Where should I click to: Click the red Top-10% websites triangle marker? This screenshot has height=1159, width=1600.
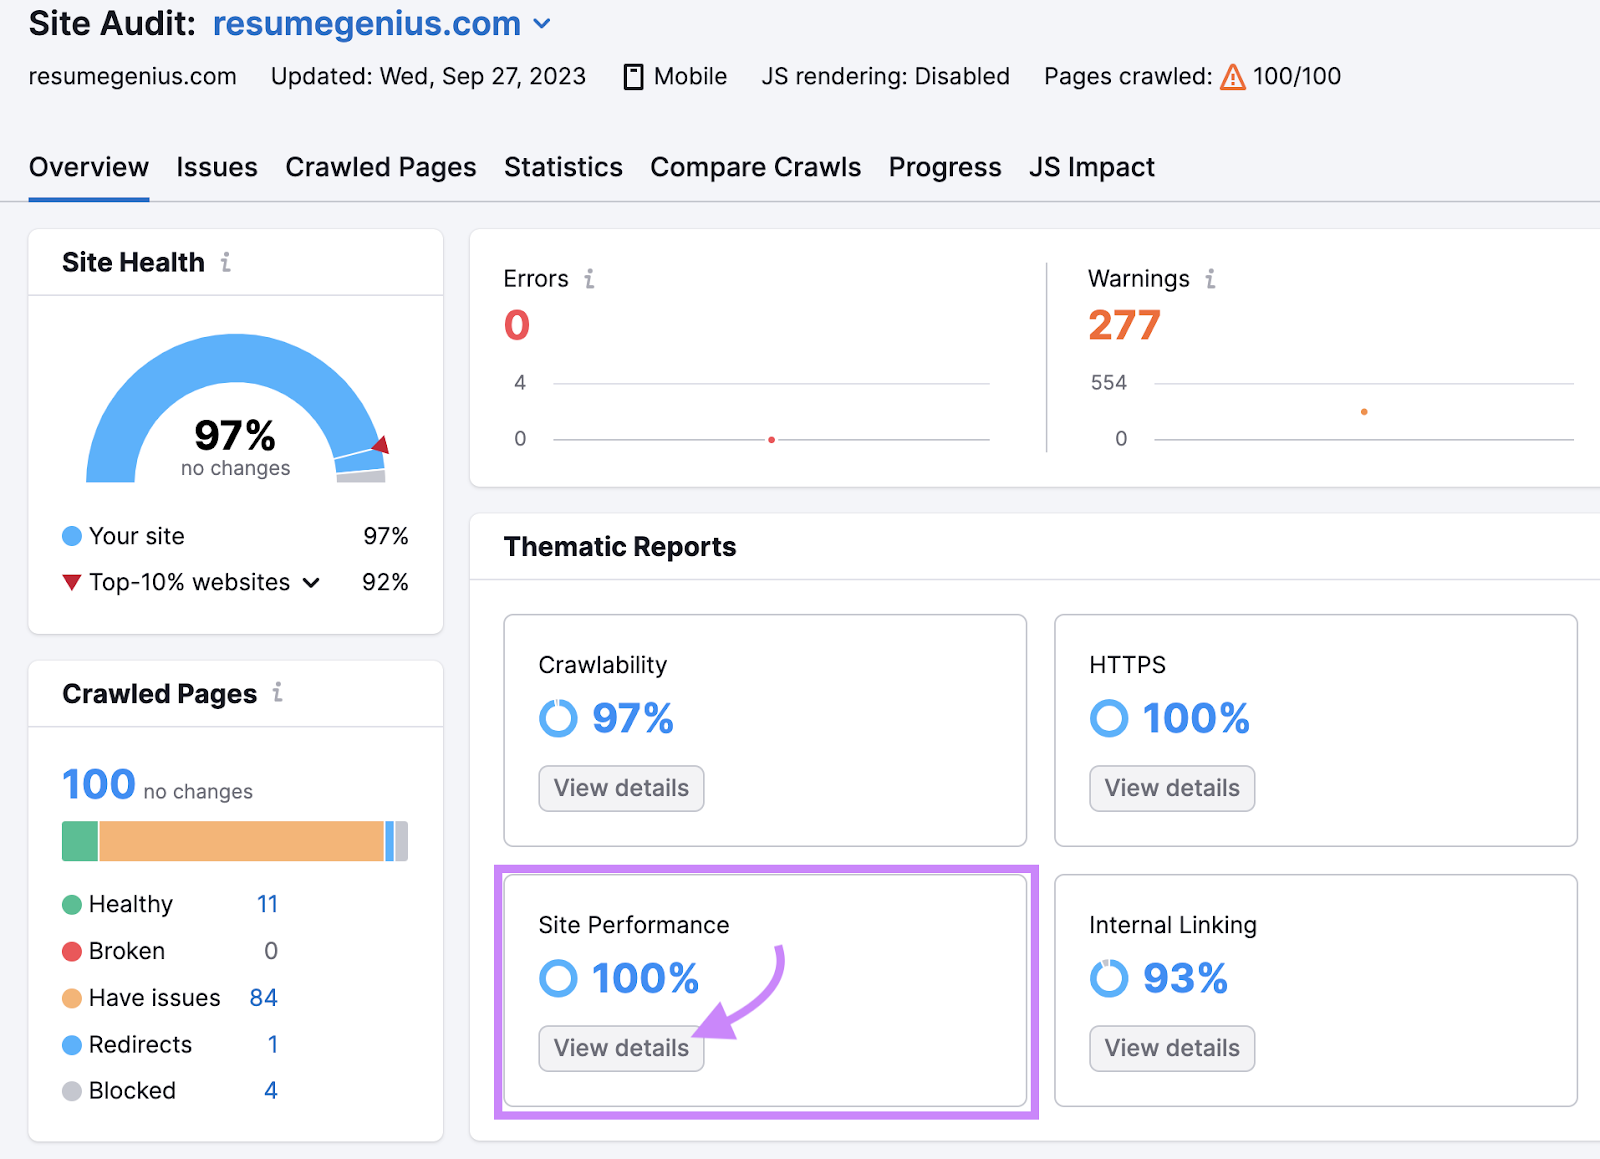click(x=72, y=582)
